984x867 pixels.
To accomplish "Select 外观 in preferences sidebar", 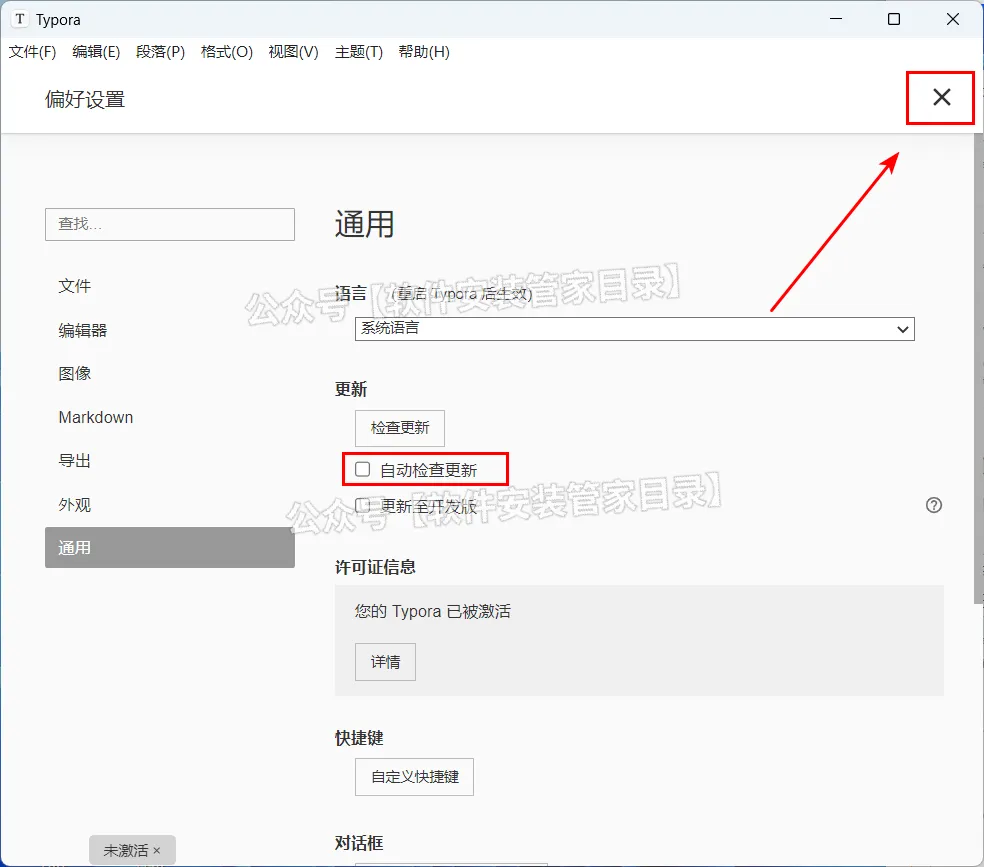I will point(169,505).
